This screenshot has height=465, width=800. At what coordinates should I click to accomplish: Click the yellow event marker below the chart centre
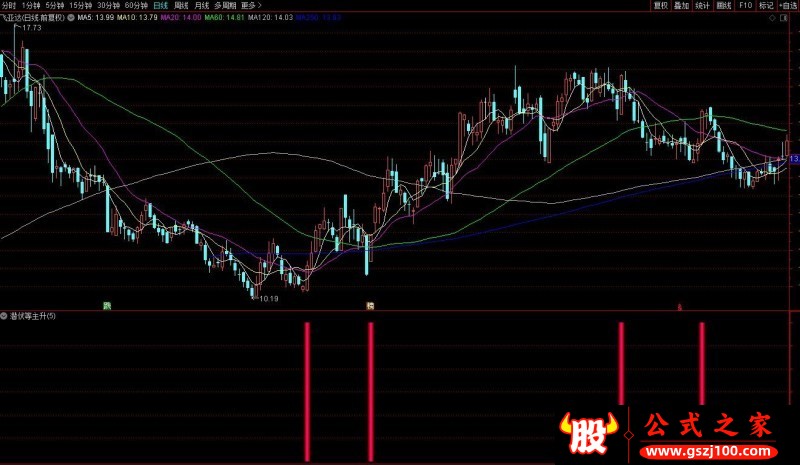[x=370, y=306]
